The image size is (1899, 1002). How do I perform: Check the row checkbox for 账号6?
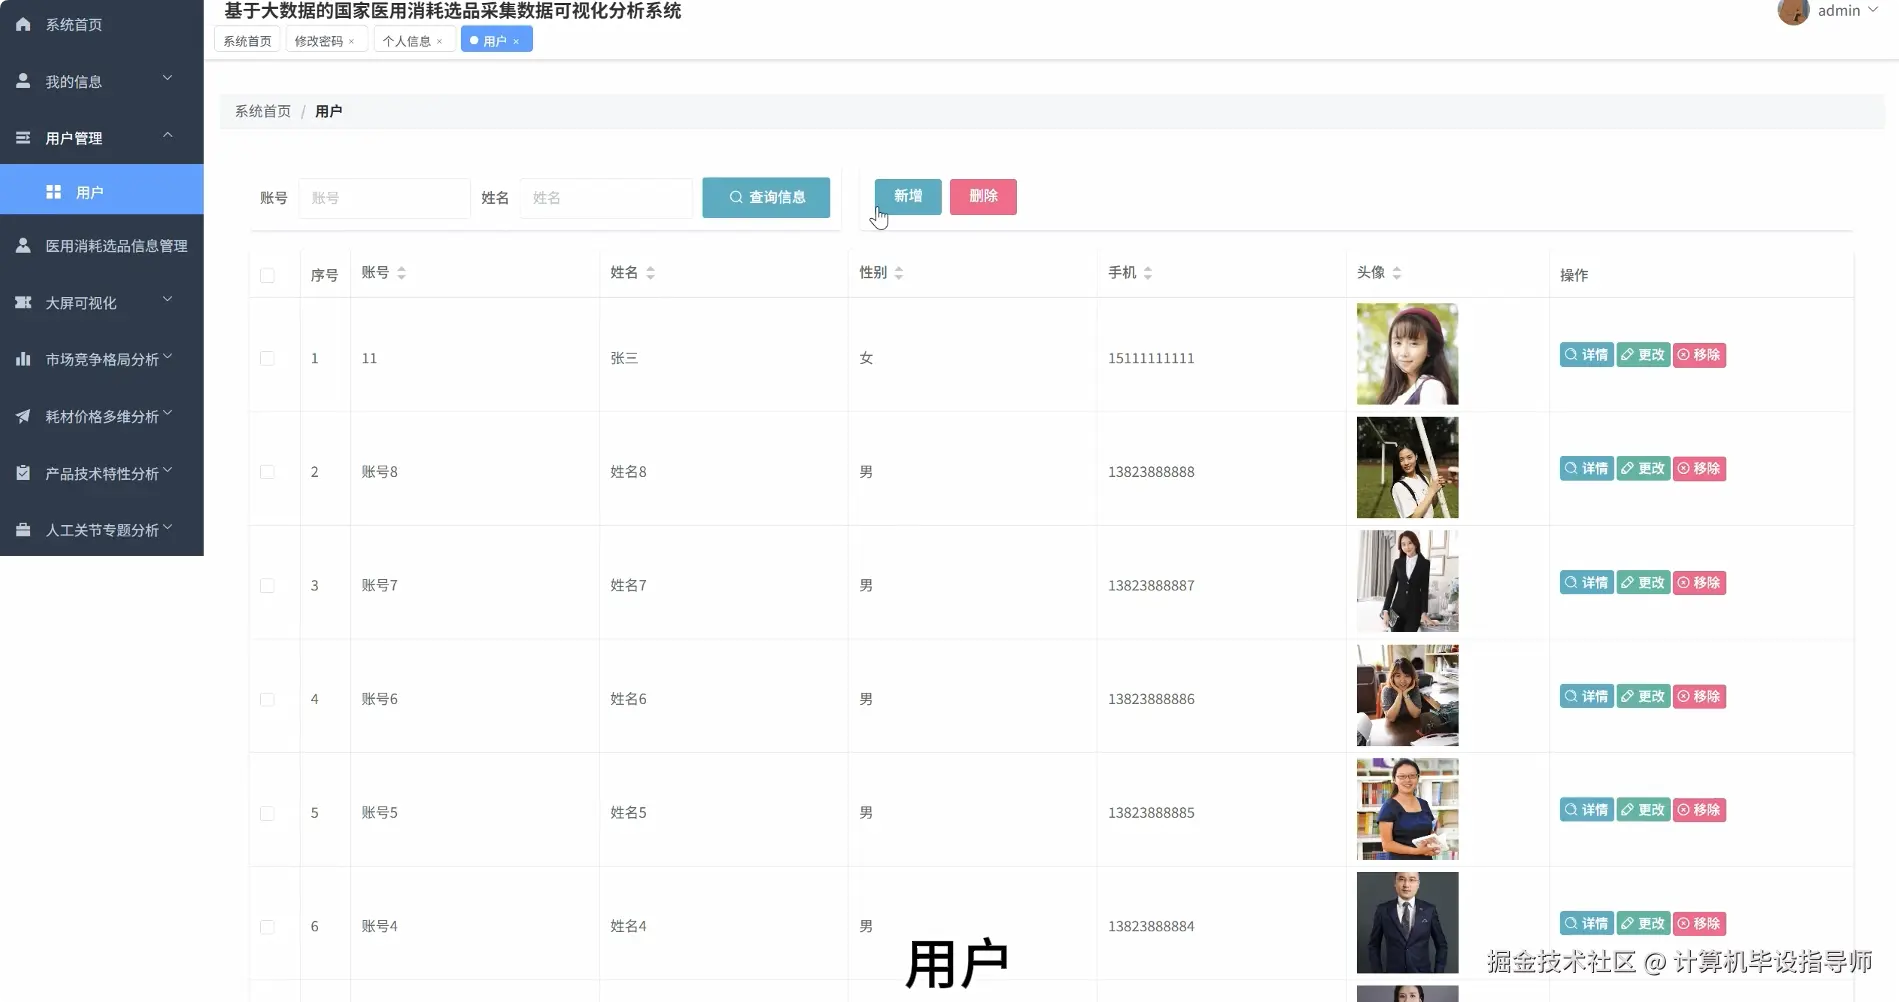pos(267,699)
